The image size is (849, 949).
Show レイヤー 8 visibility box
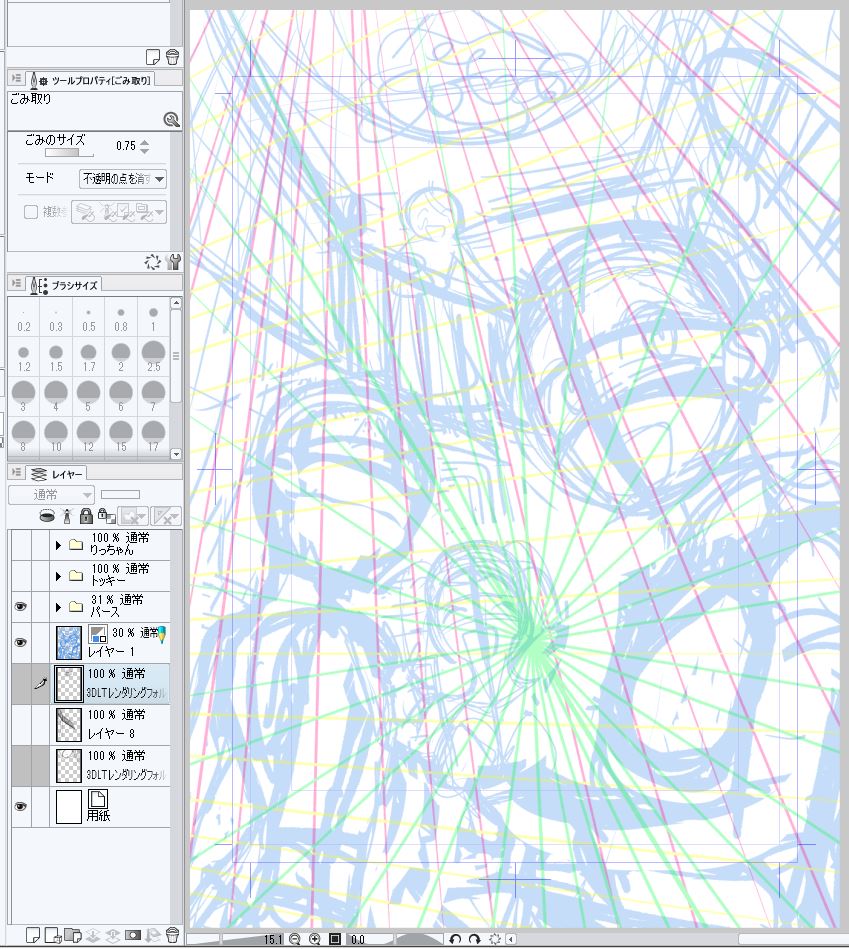[x=21, y=724]
